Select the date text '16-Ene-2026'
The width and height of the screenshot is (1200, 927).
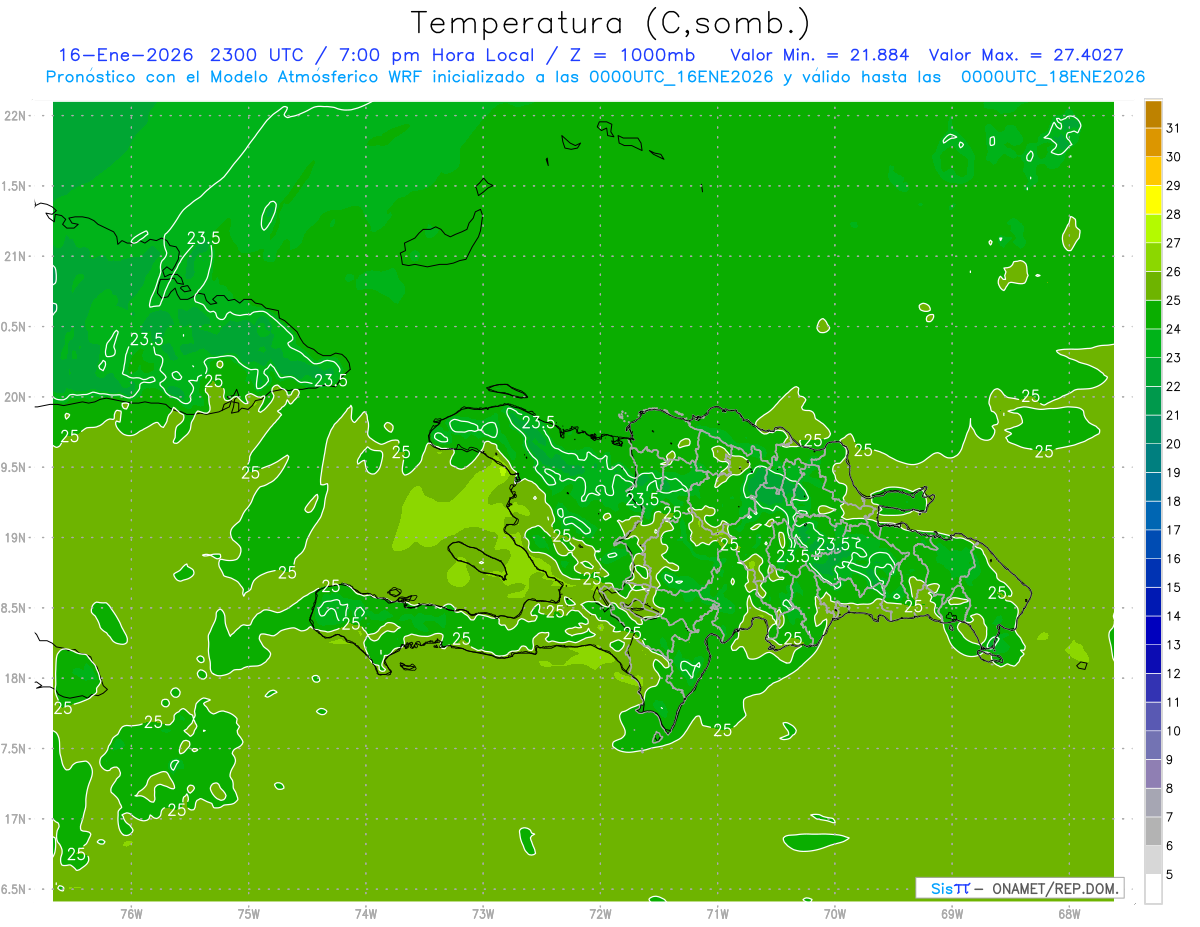coord(126,55)
